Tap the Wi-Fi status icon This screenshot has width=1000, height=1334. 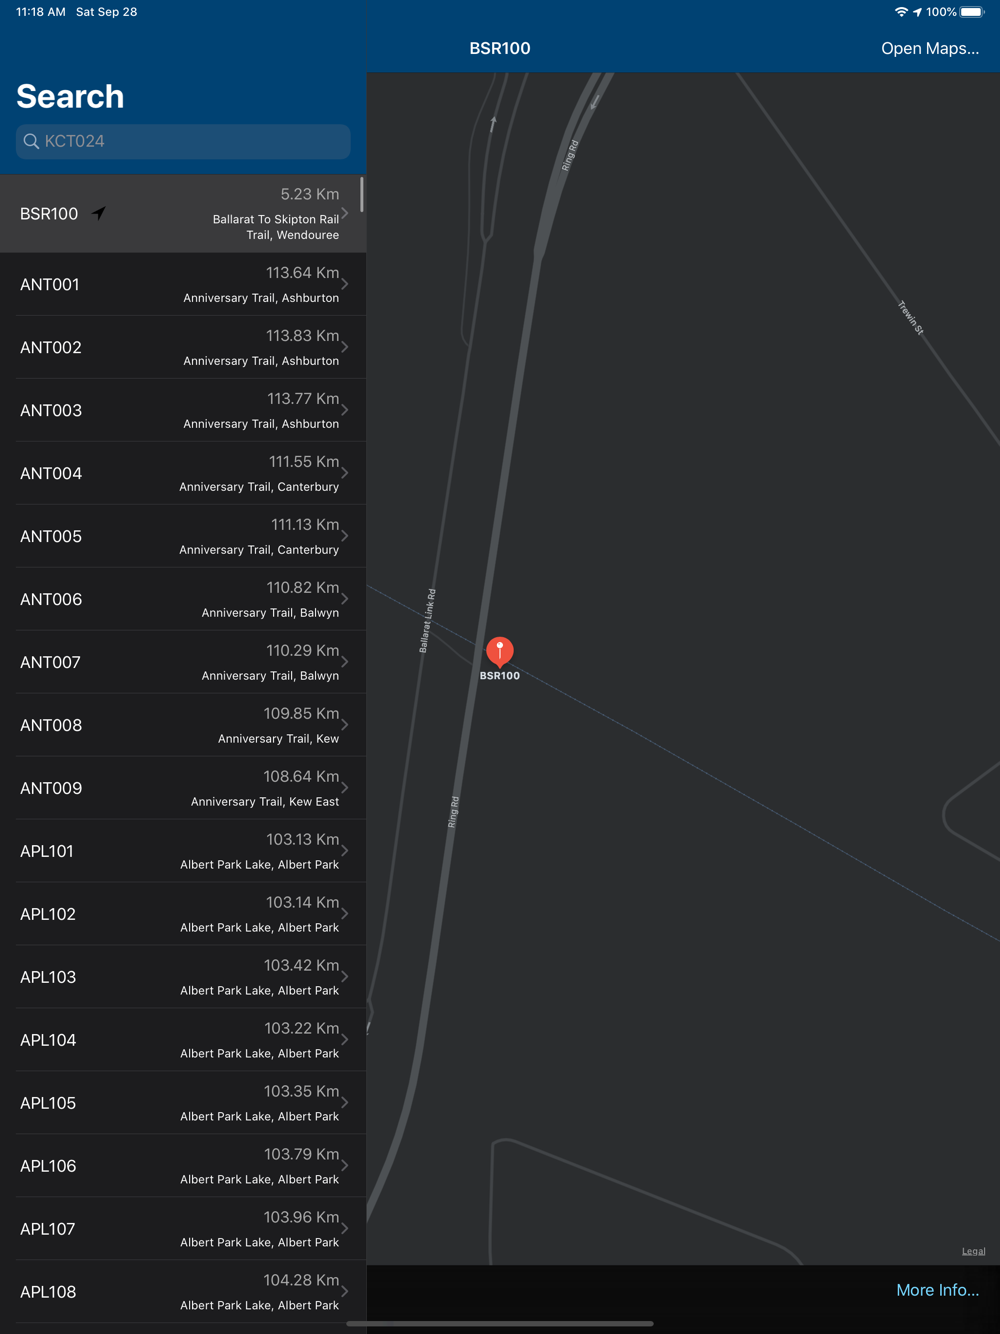(901, 12)
